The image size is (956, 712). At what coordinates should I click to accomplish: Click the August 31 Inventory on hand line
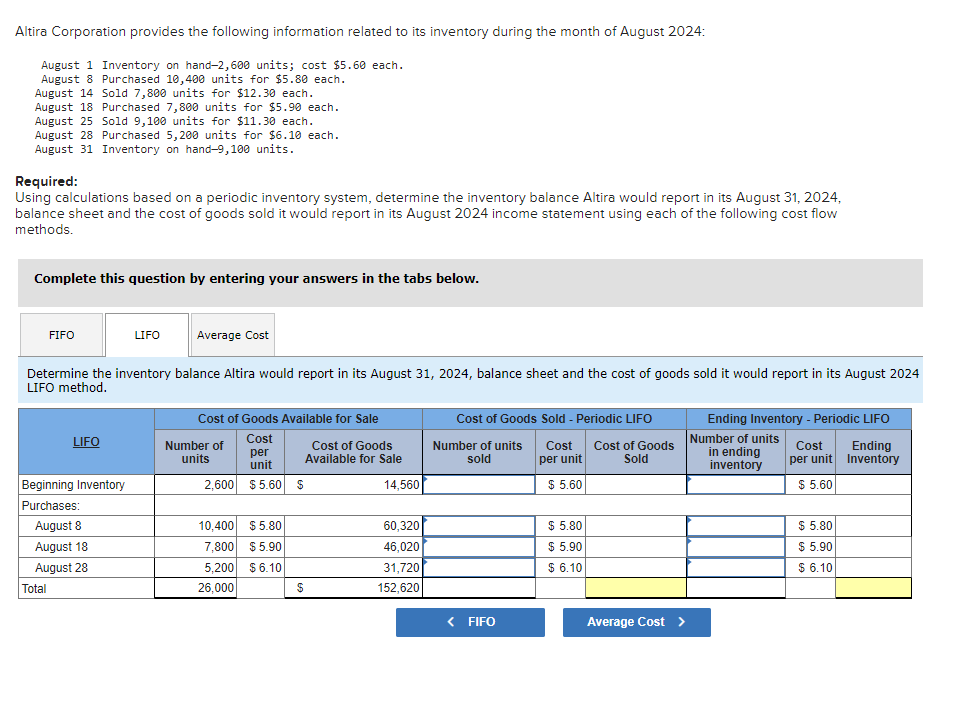click(x=165, y=149)
